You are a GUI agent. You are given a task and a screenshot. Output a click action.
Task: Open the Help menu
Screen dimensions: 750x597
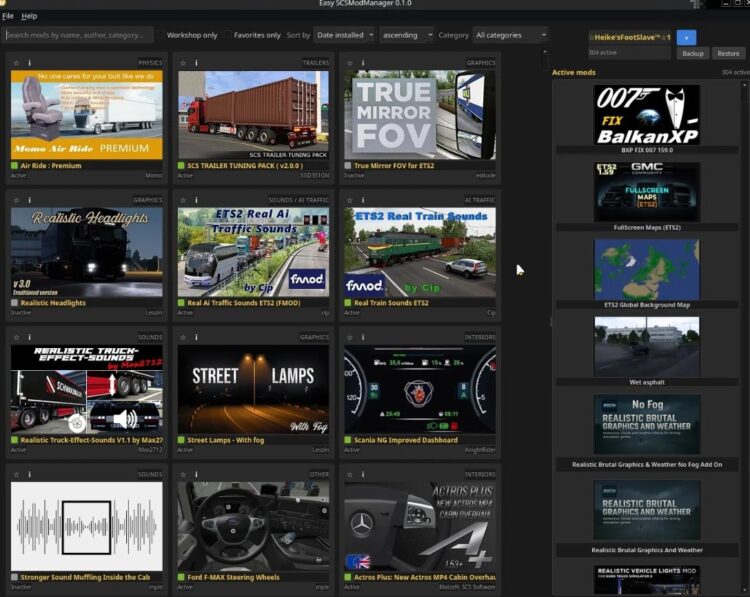point(29,16)
